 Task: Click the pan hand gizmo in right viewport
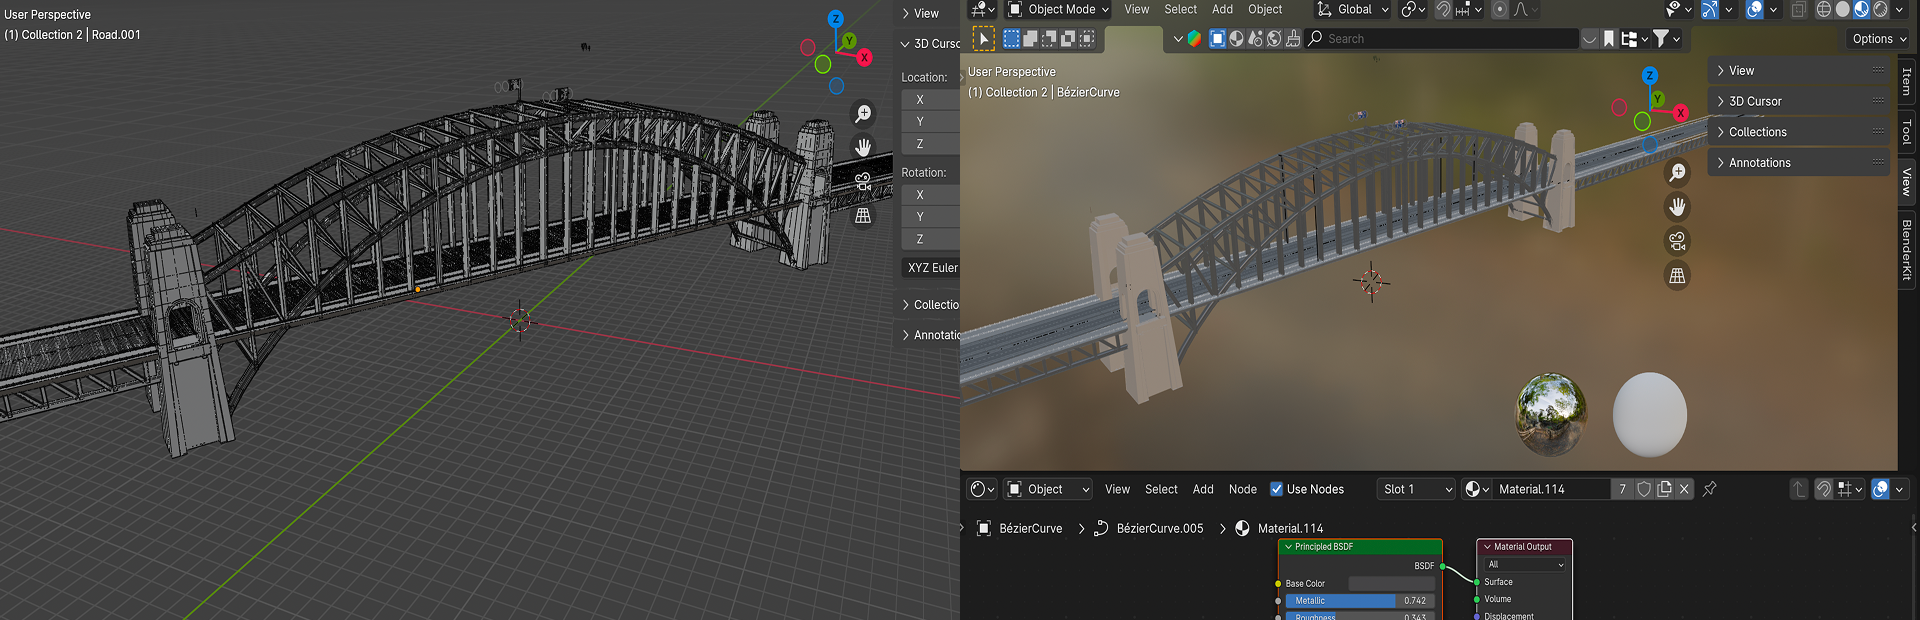click(x=1677, y=207)
